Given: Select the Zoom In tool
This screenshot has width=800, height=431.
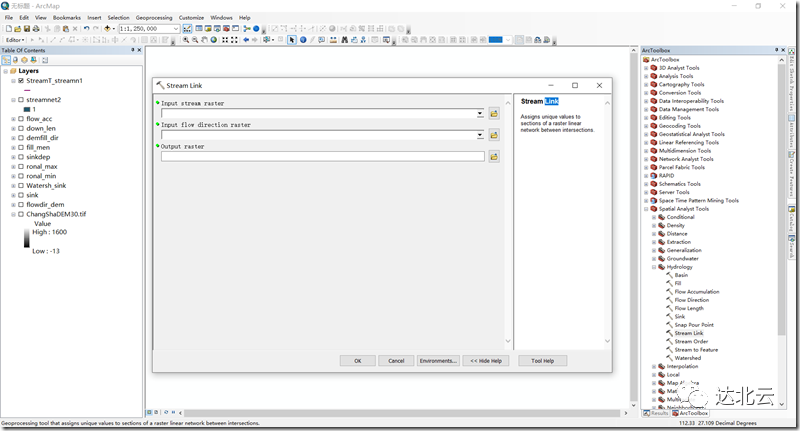Looking at the screenshot, I should click(186, 40).
